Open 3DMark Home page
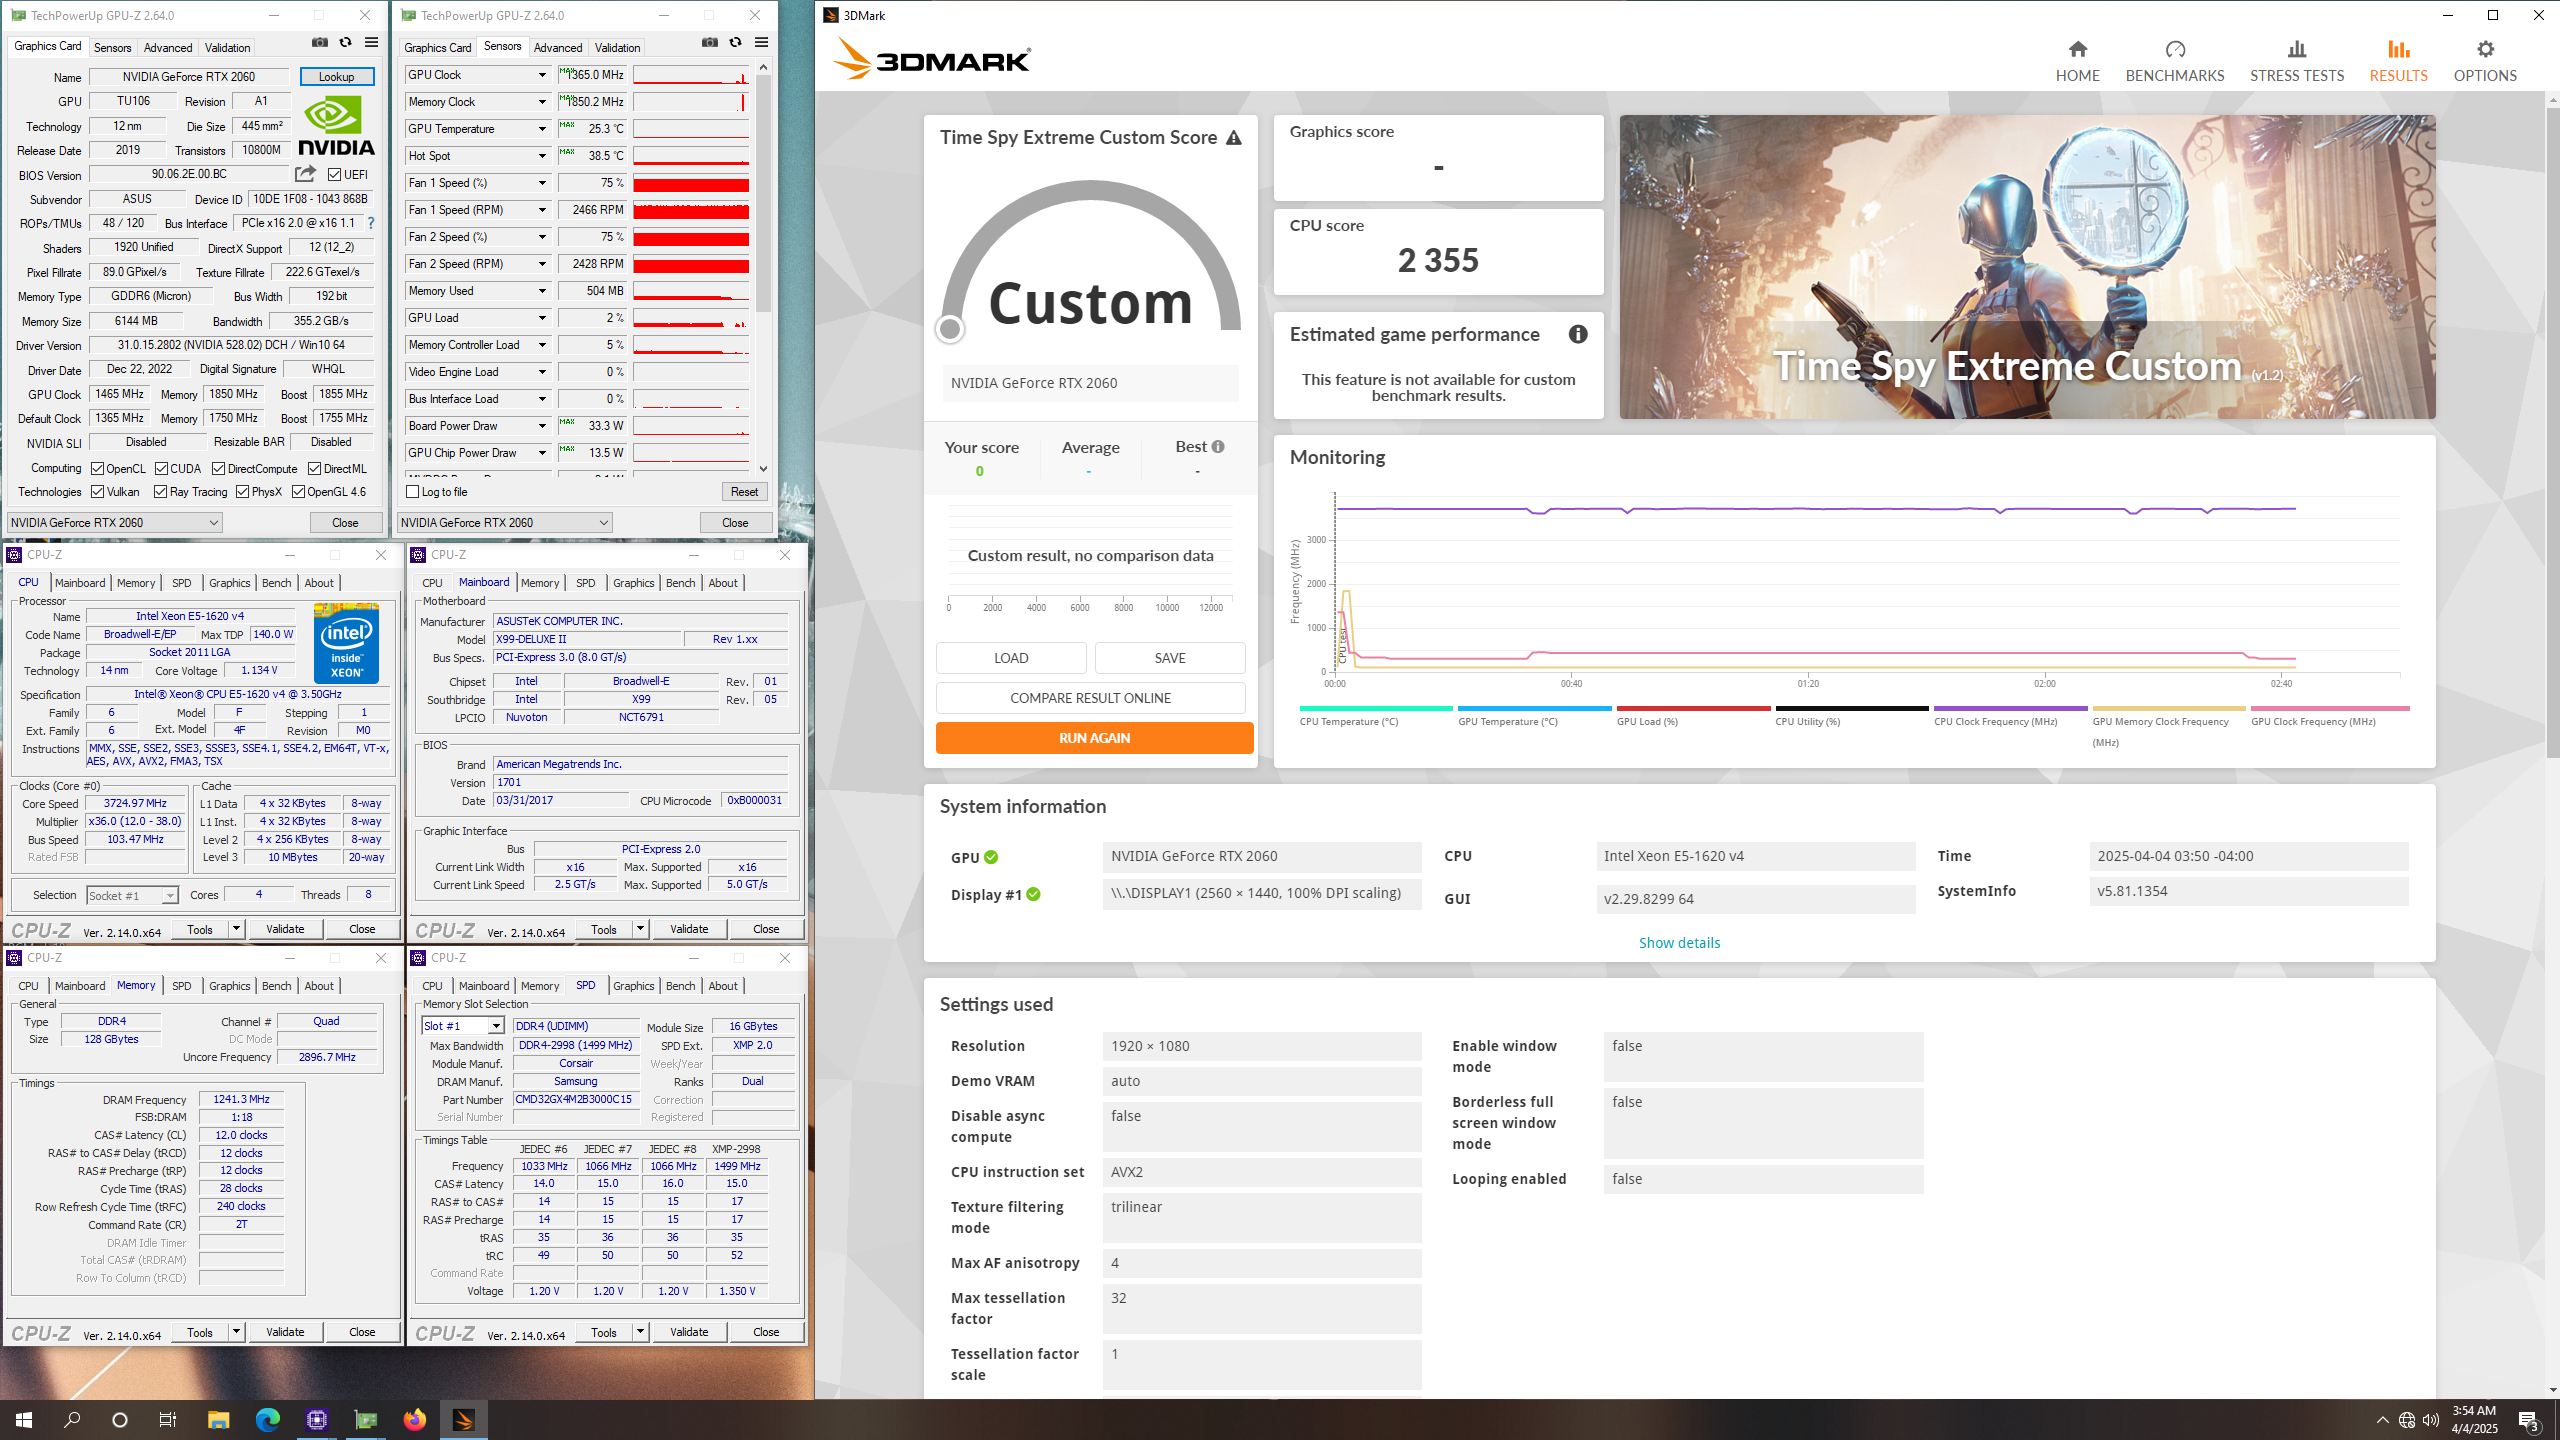 (2077, 61)
